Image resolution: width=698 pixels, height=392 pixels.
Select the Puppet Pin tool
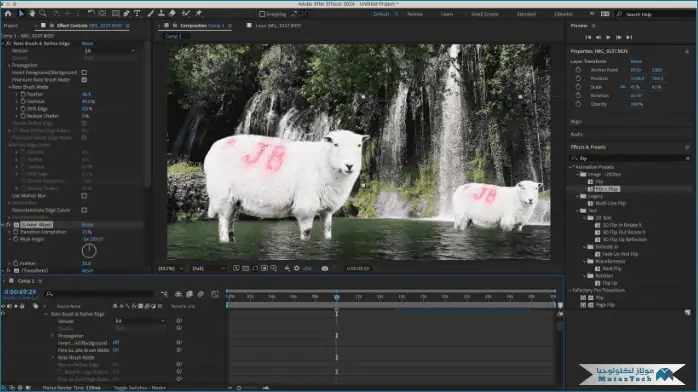tap(199, 14)
